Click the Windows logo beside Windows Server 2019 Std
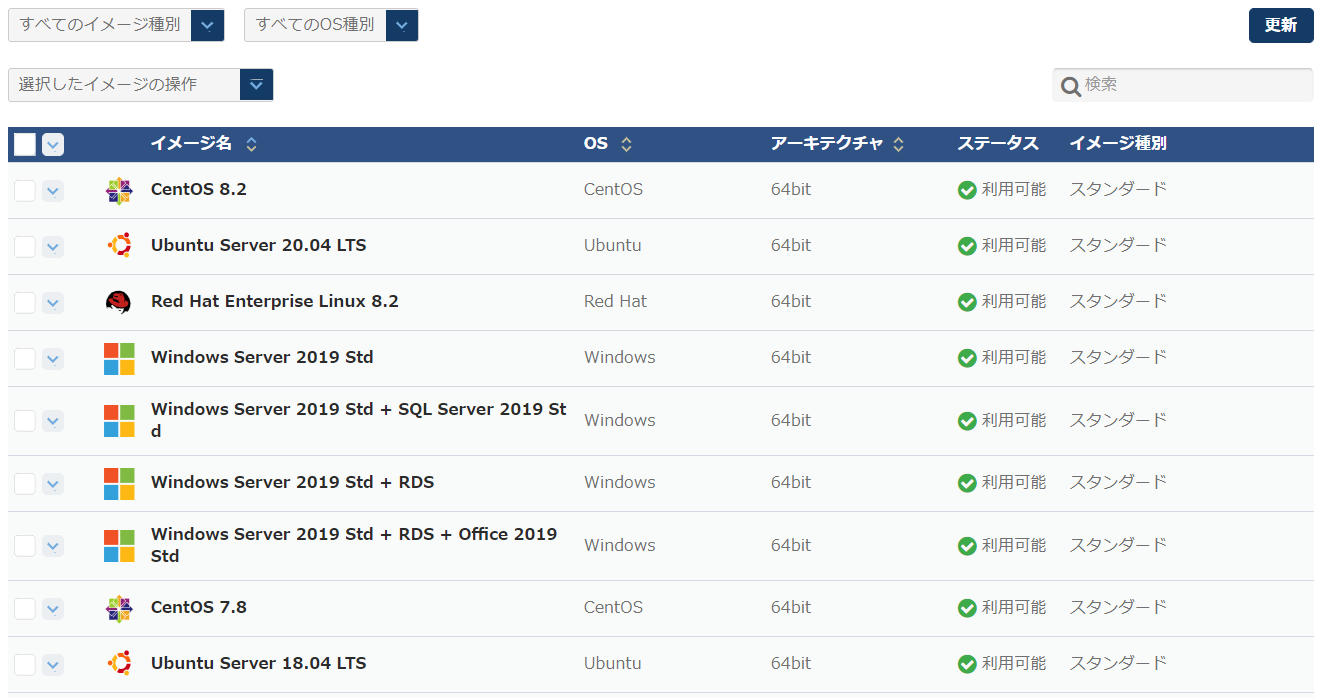Screen dimensions: 1333x698 tap(119, 357)
